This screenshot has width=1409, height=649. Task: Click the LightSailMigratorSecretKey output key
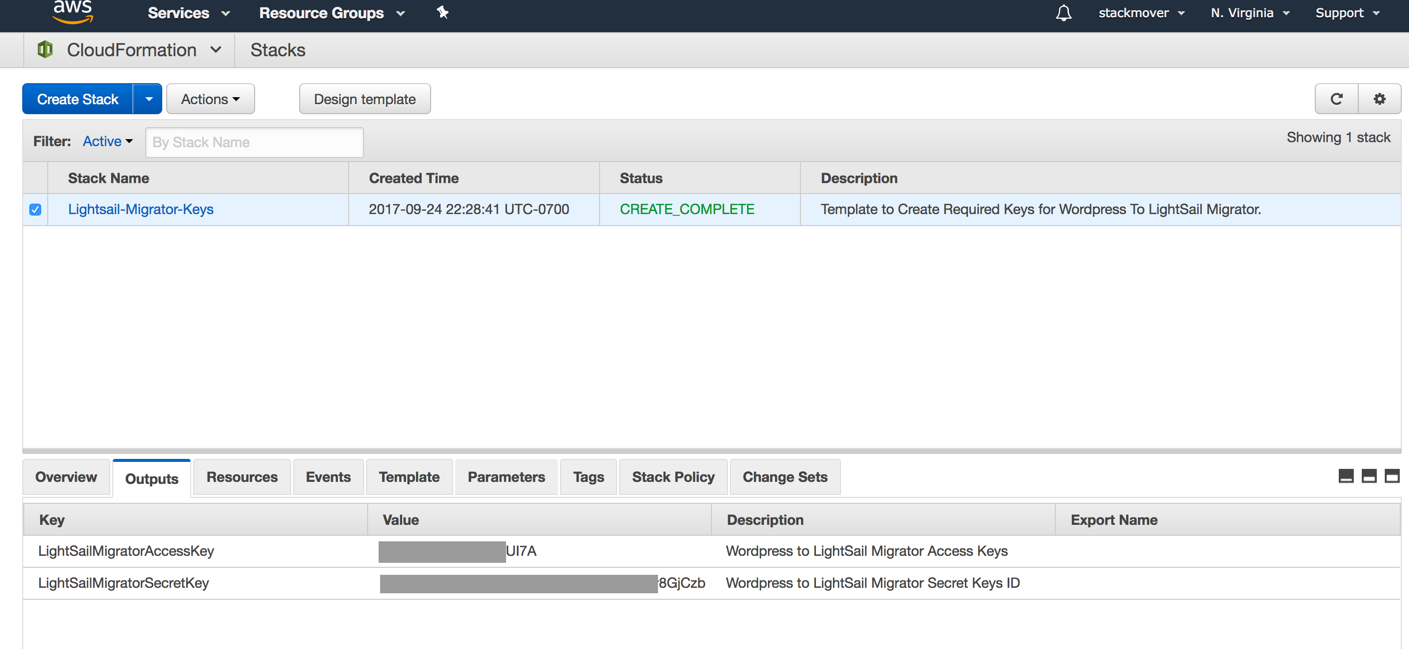pyautogui.click(x=123, y=583)
